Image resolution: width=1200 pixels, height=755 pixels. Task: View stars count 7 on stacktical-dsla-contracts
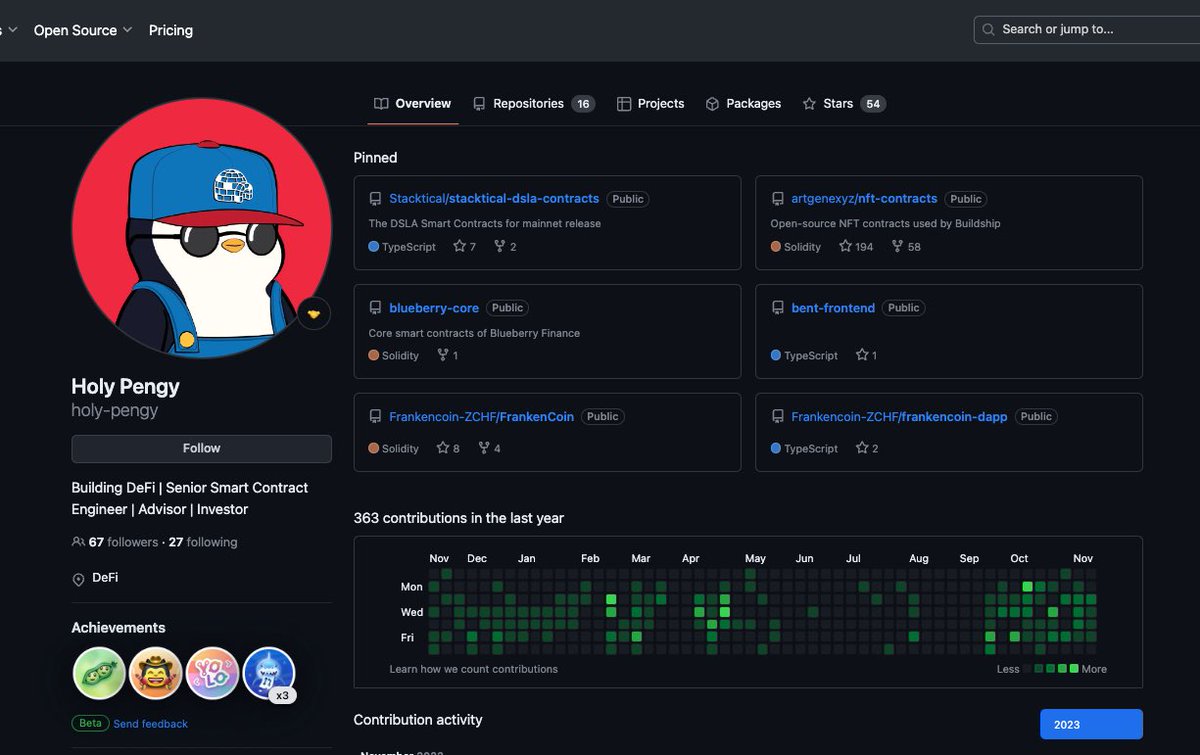click(465, 246)
